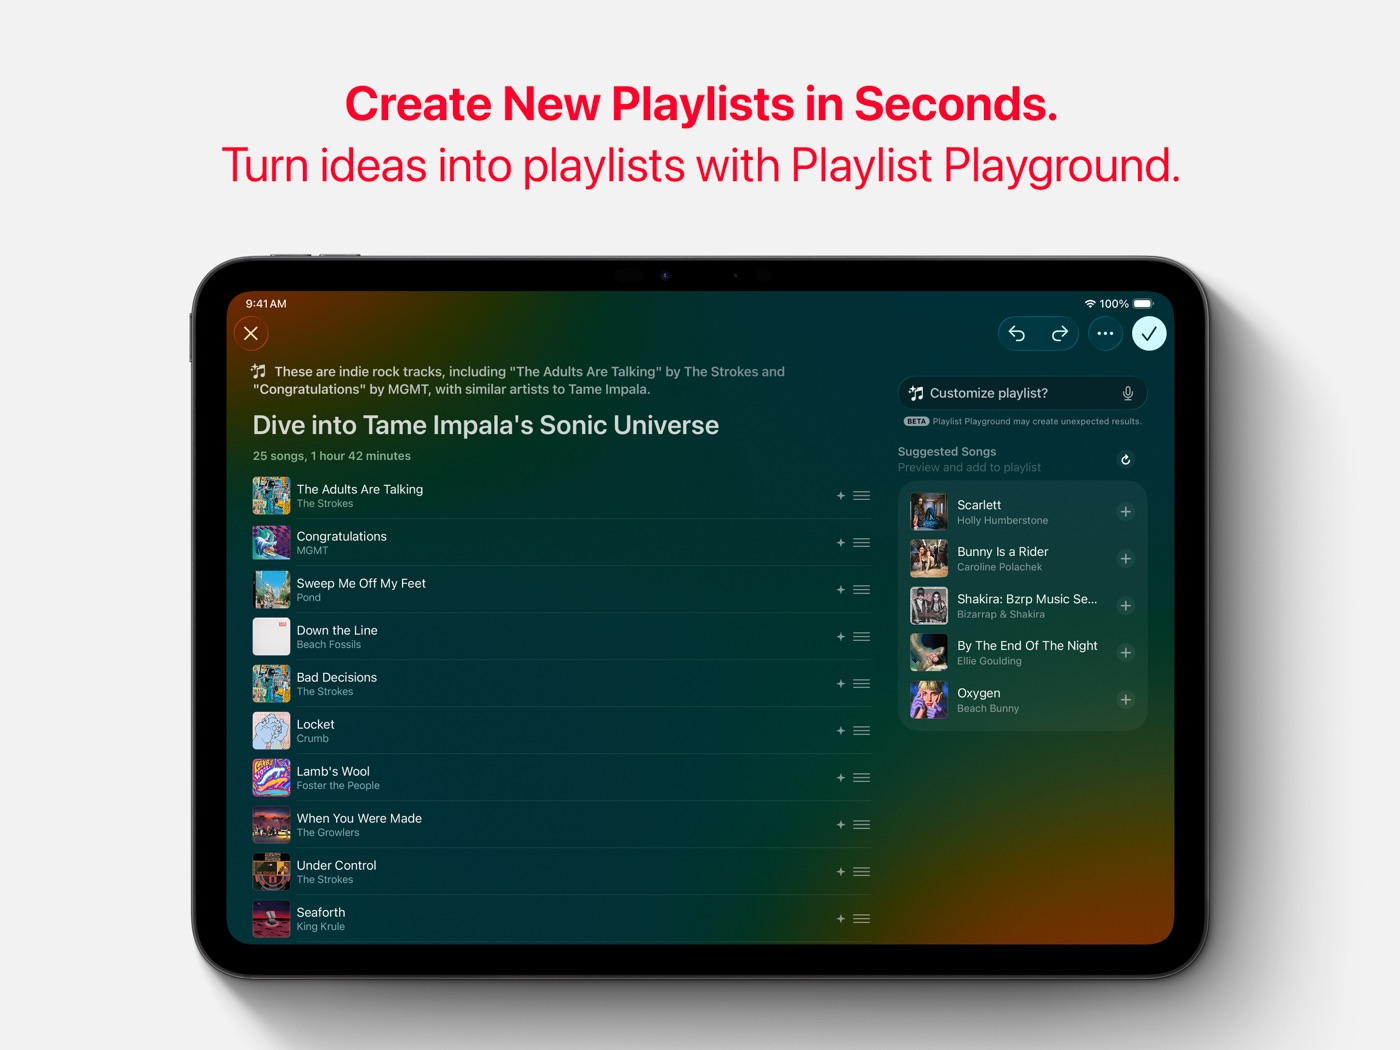Select the song title 'Seaforth'

[321, 912]
